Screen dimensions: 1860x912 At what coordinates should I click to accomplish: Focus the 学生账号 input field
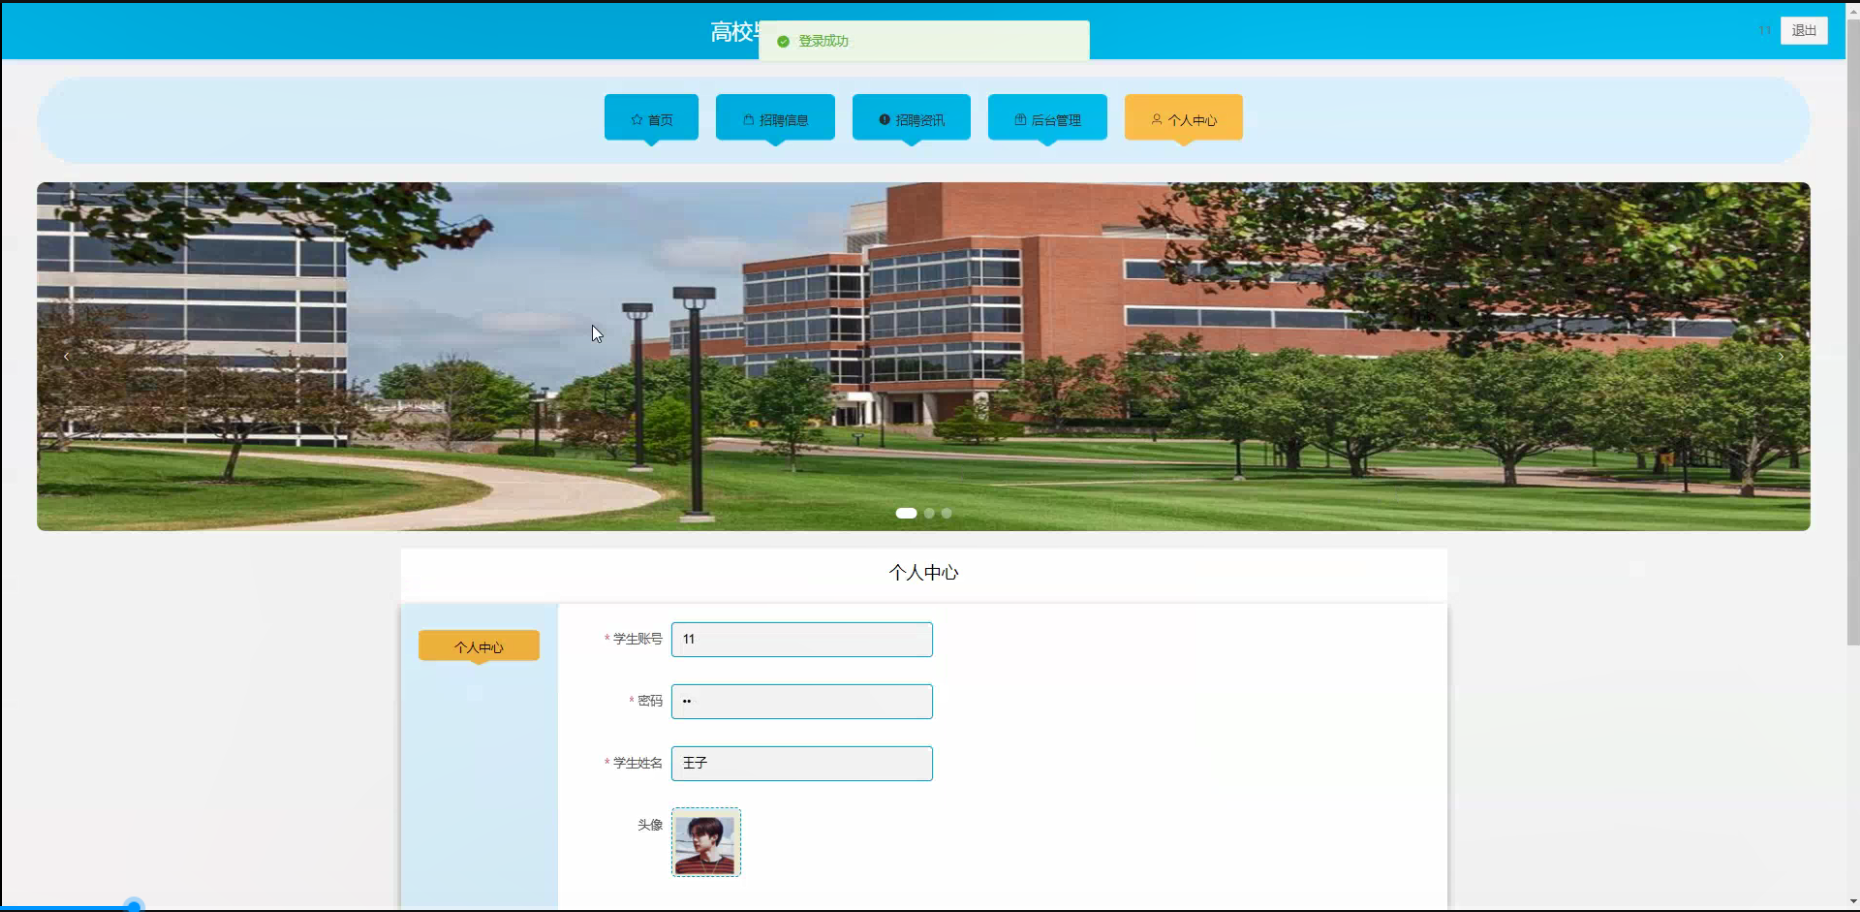point(801,640)
